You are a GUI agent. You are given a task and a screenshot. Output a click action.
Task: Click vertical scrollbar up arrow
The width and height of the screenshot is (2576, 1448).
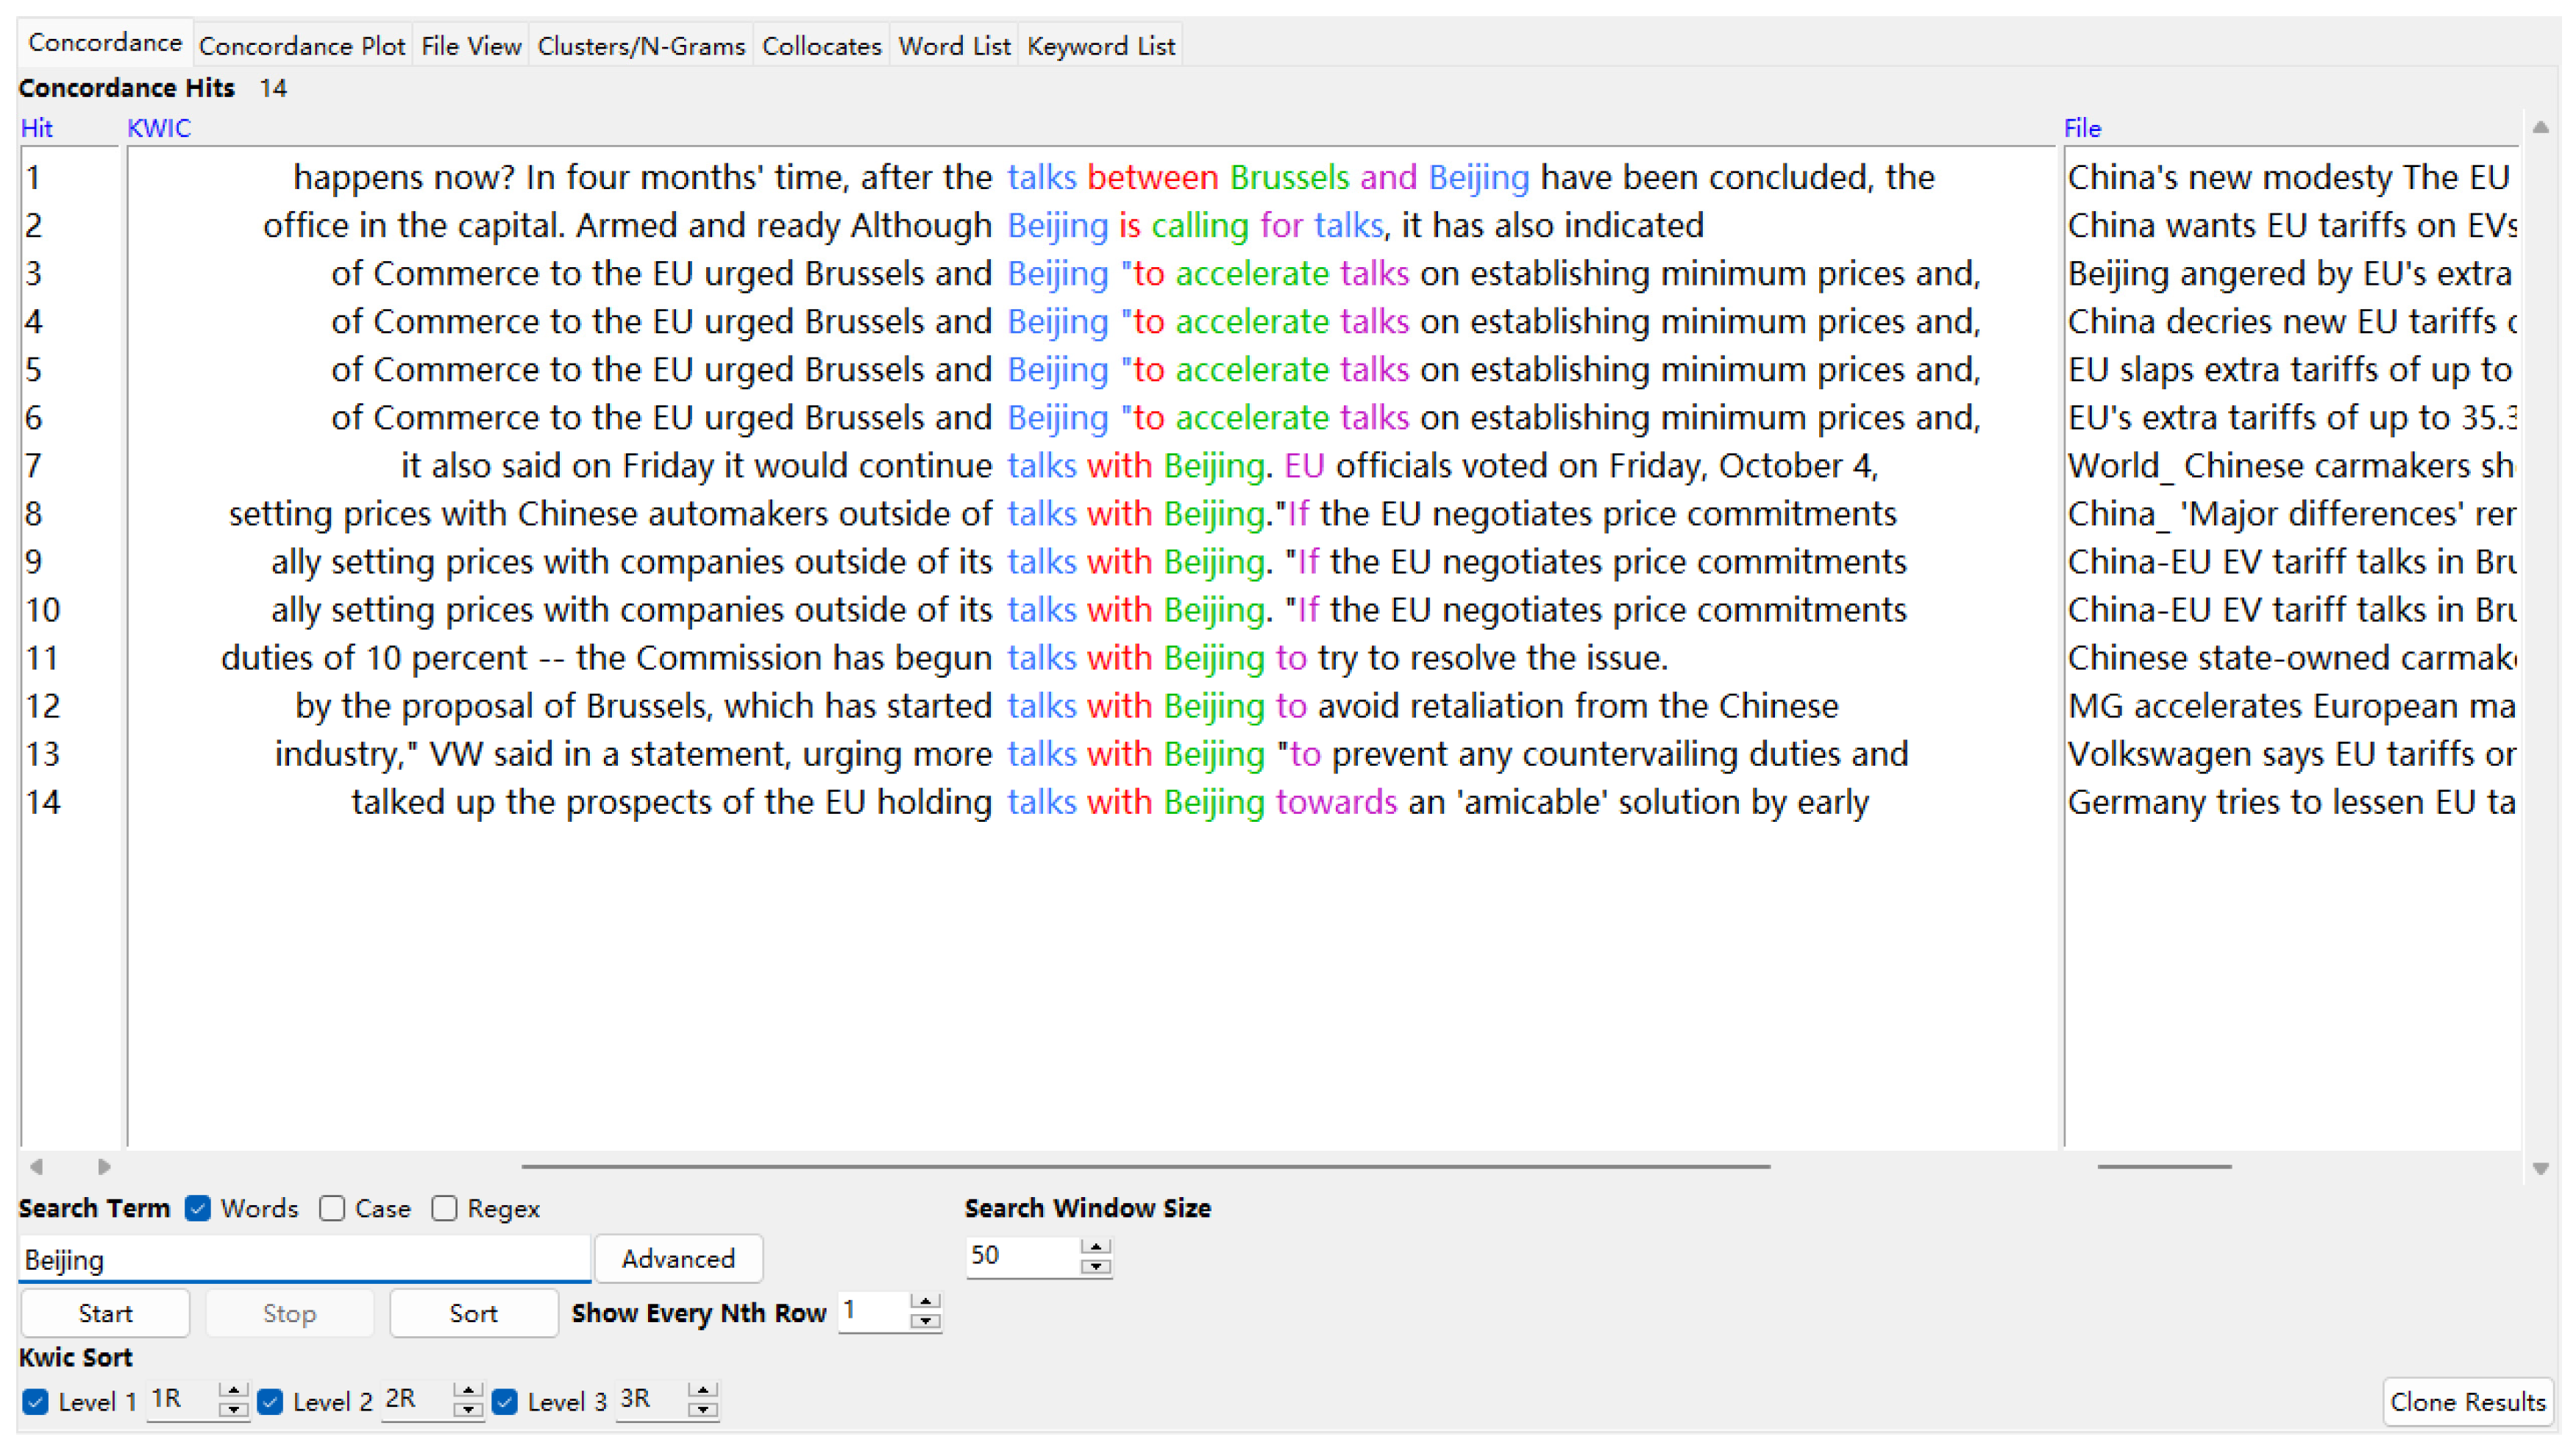2539,127
